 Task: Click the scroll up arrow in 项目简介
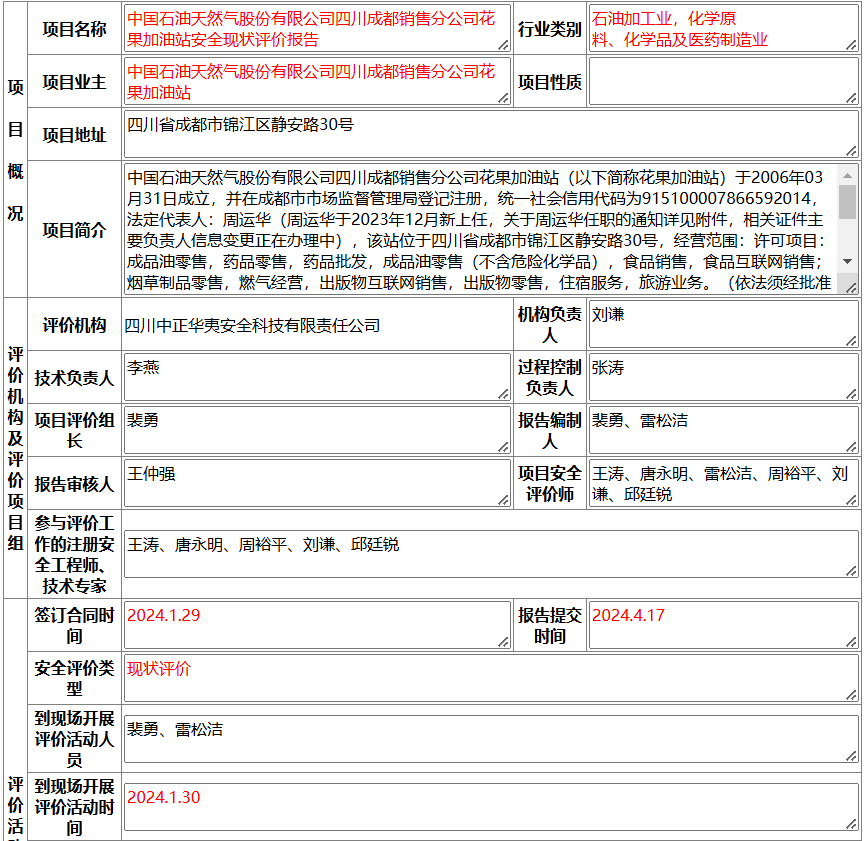tap(847, 176)
